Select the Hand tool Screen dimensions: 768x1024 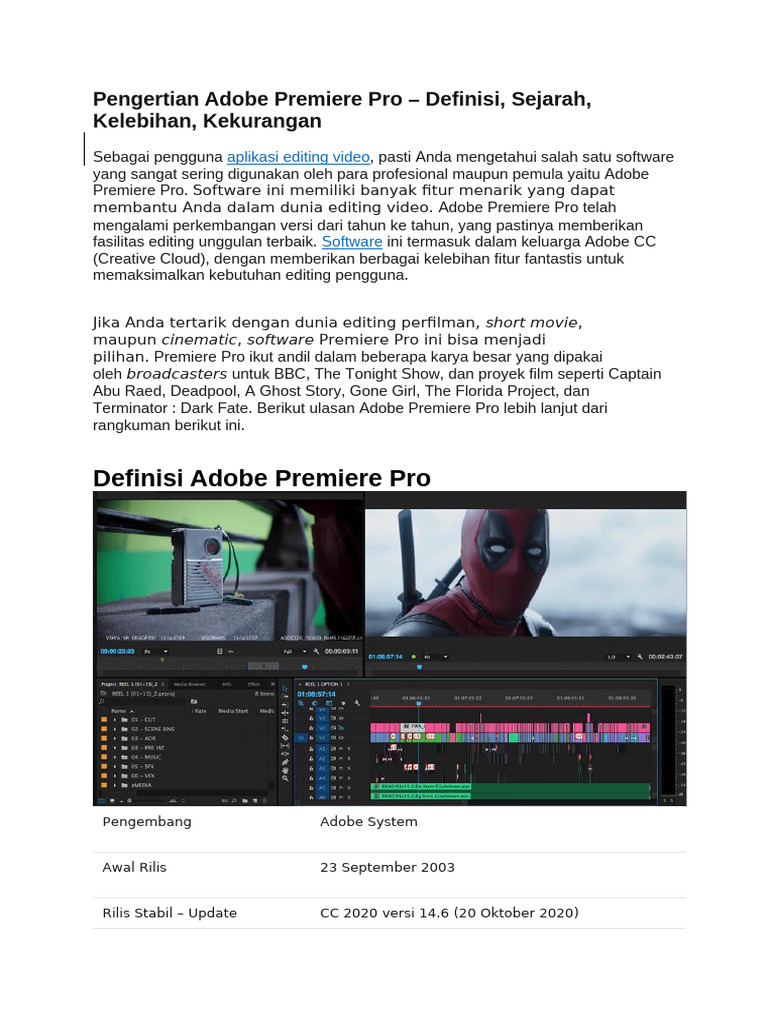click(x=285, y=771)
